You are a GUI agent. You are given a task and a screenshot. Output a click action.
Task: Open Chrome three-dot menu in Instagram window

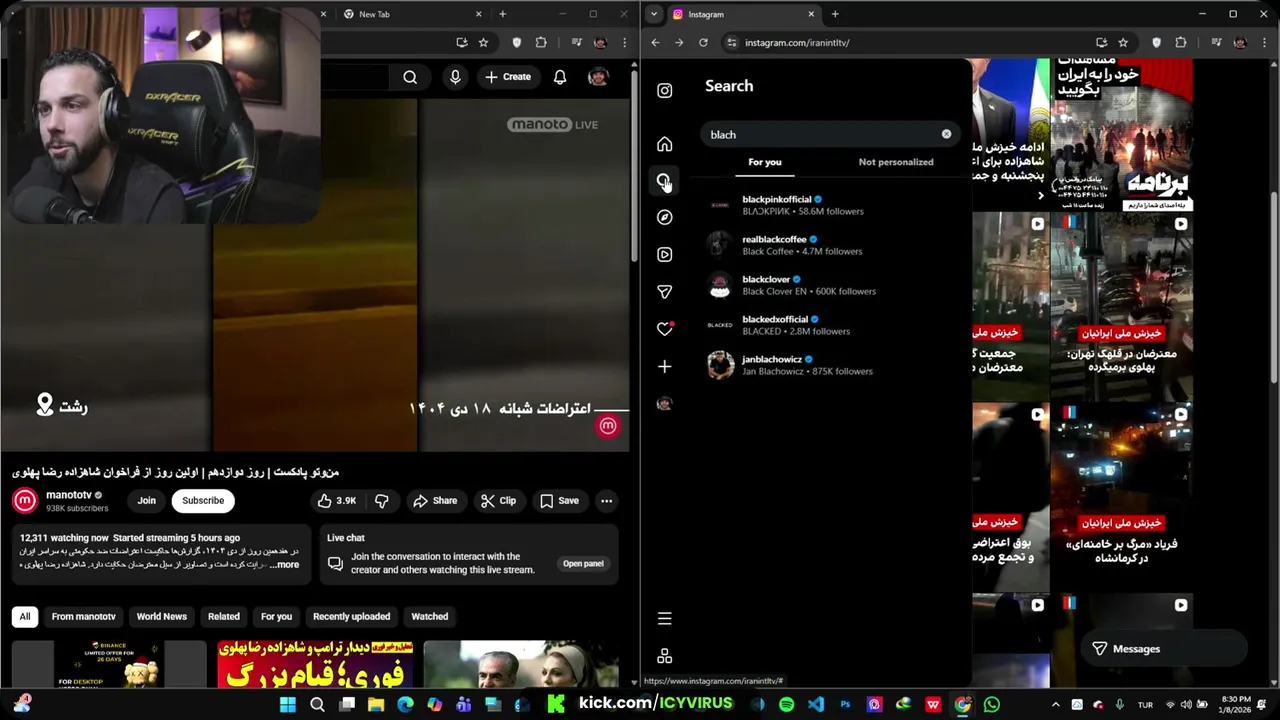coord(1264,43)
